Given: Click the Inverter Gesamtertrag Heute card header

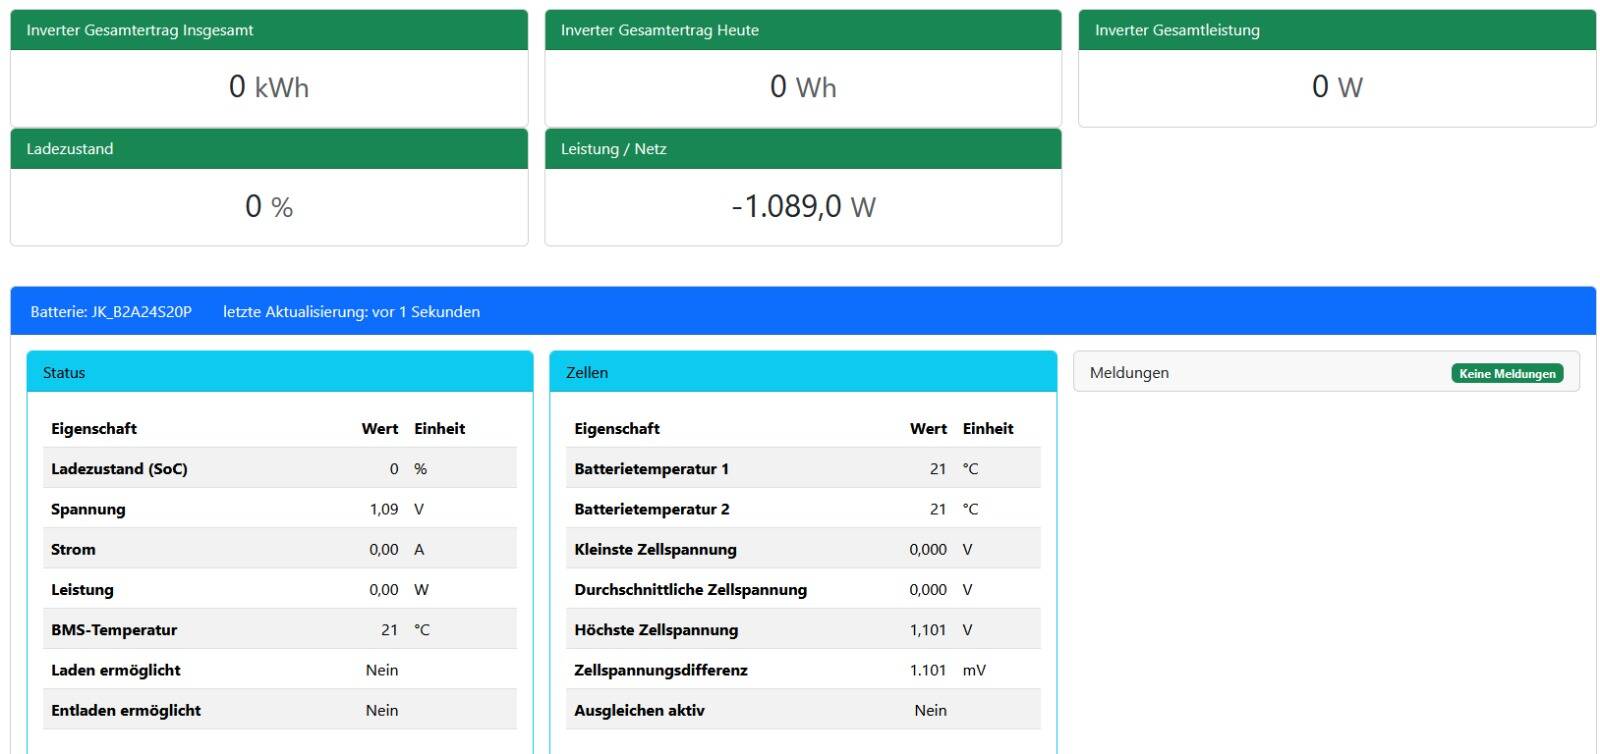Looking at the screenshot, I should 803,30.
